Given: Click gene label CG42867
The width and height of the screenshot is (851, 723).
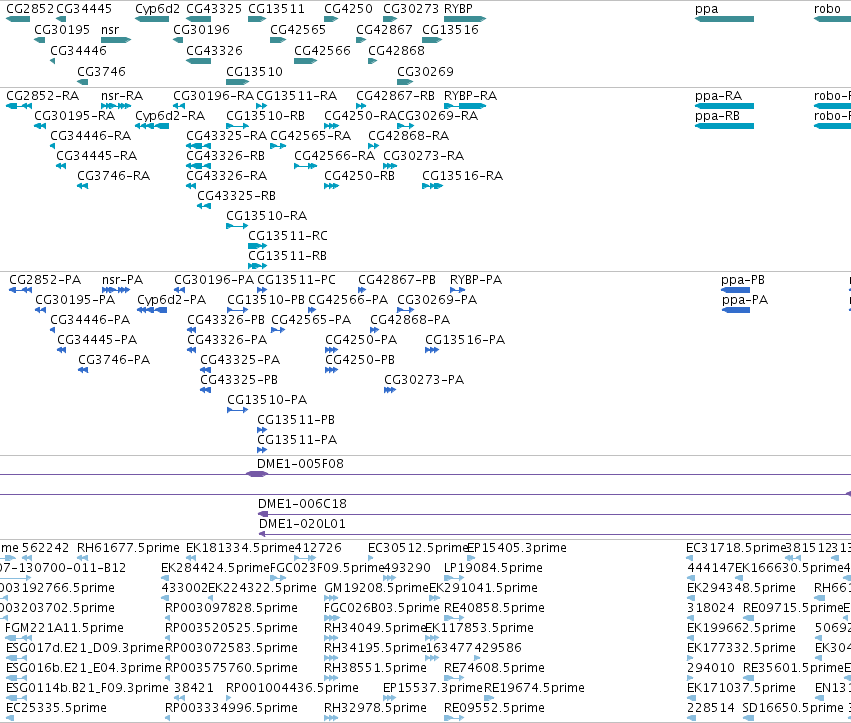Looking at the screenshot, I should [x=384, y=29].
